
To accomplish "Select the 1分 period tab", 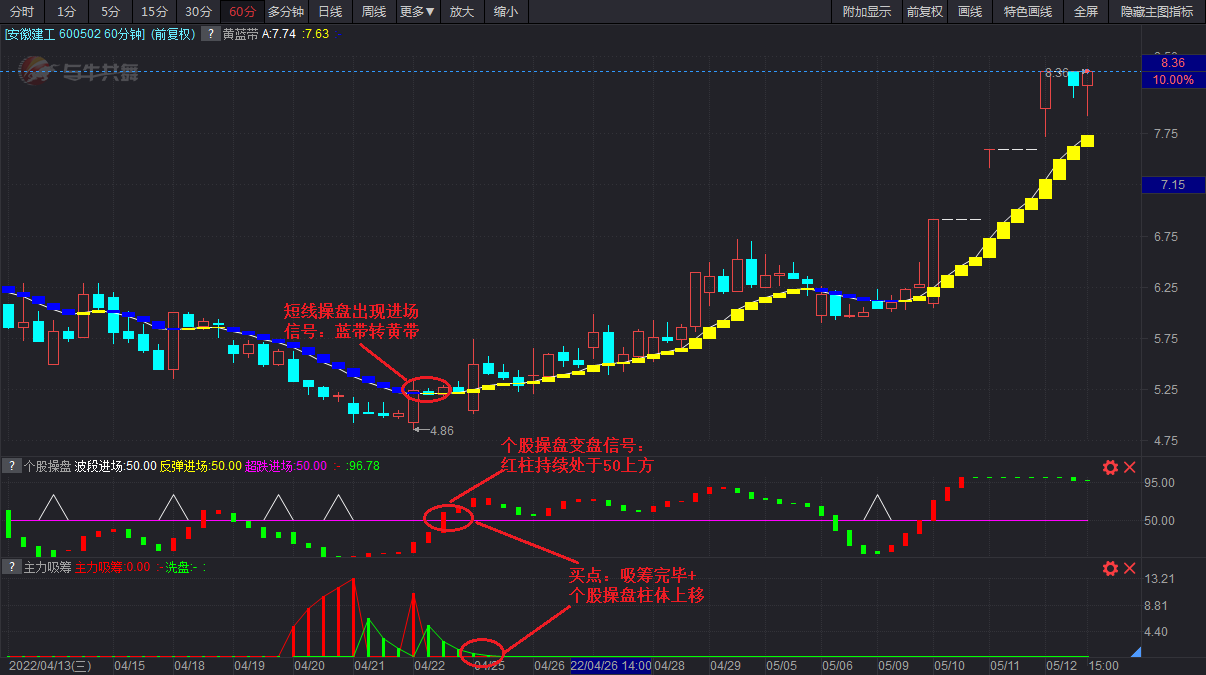I will pos(66,12).
